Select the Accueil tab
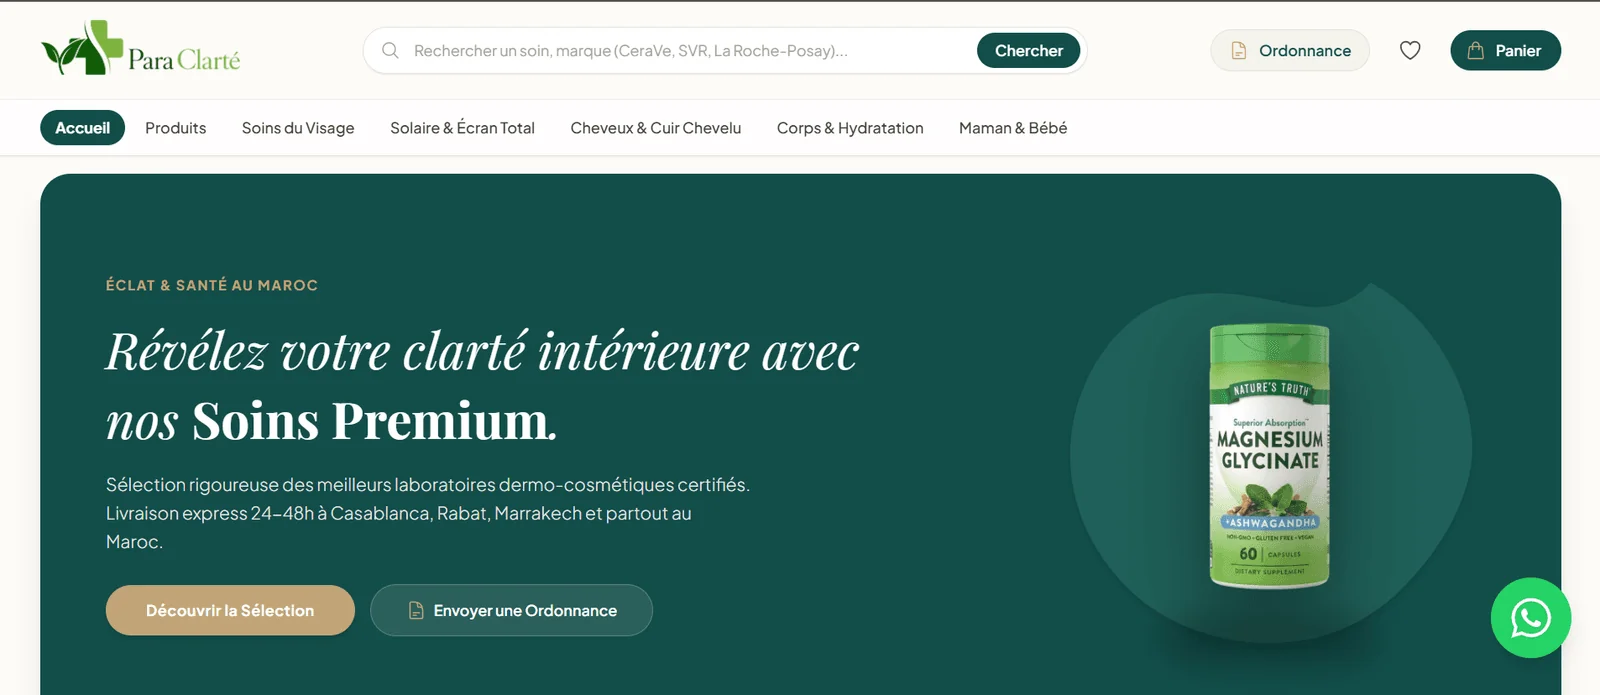The image size is (1600, 695). 82,128
